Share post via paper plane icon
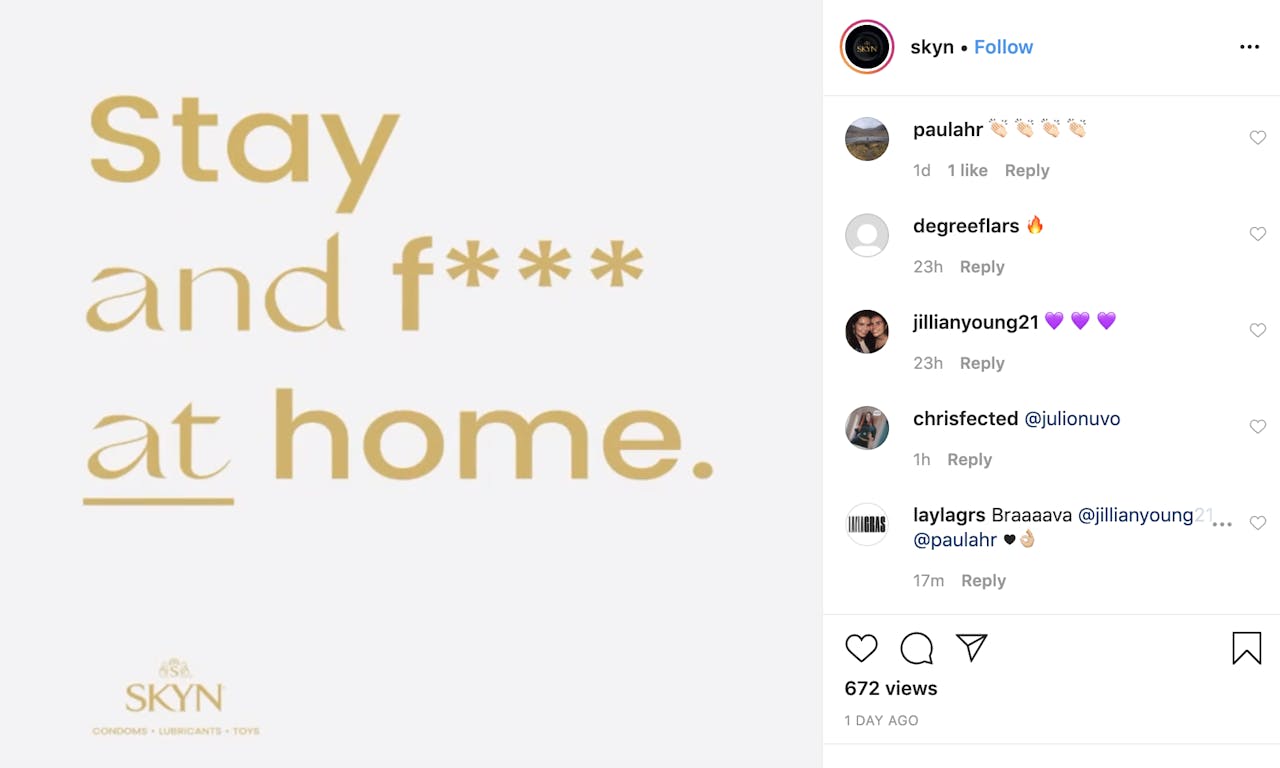 pyautogui.click(x=971, y=648)
